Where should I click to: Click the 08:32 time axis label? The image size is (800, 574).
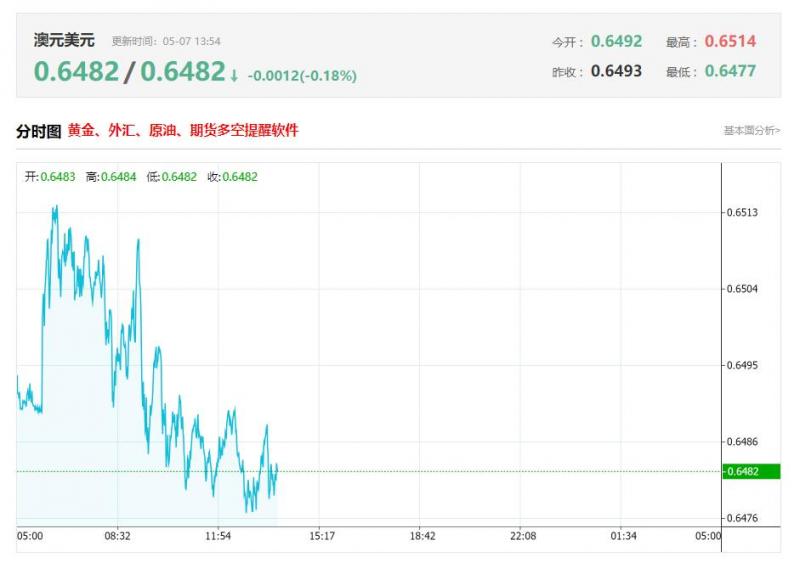(x=117, y=536)
